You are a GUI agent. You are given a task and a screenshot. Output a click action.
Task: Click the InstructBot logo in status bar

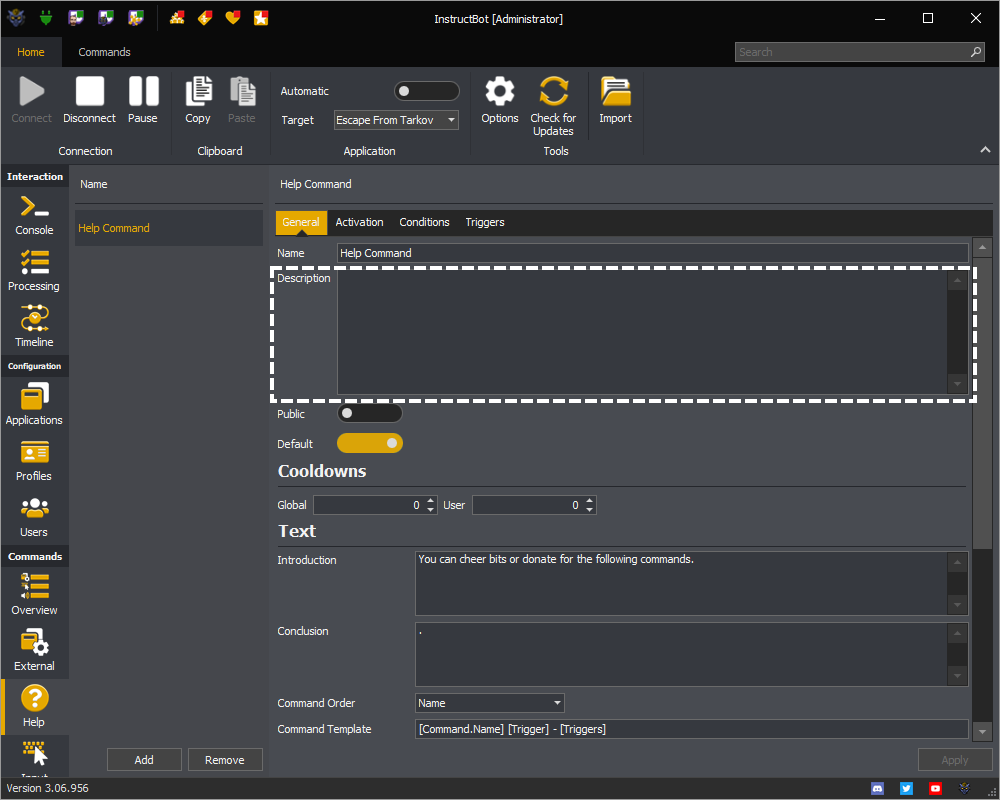tap(964, 789)
